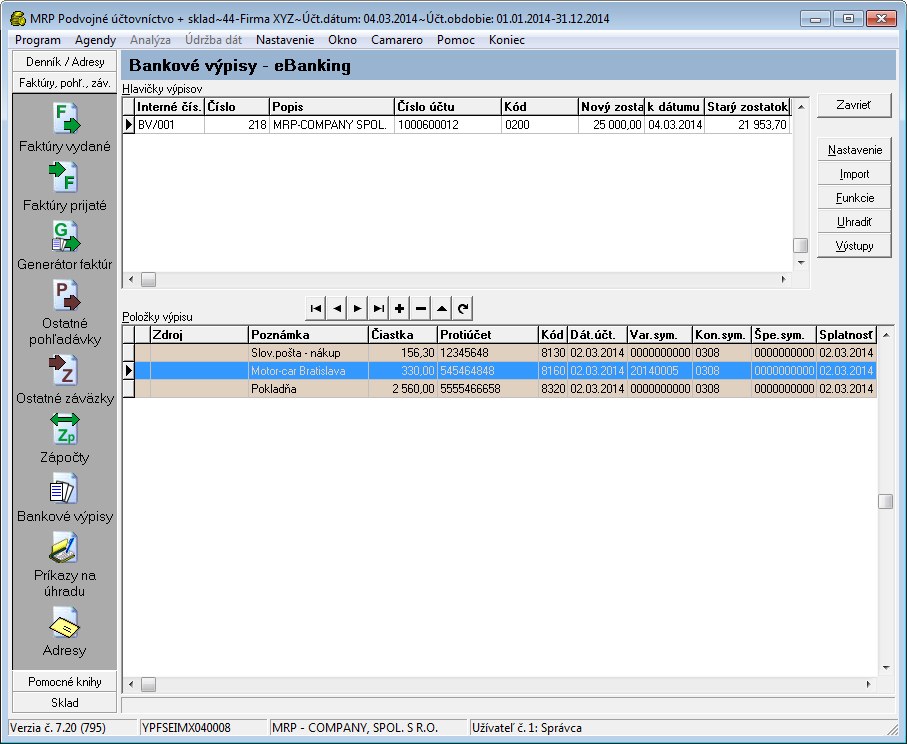Delete statement item with minus button
The height and width of the screenshot is (744, 907).
point(421,309)
